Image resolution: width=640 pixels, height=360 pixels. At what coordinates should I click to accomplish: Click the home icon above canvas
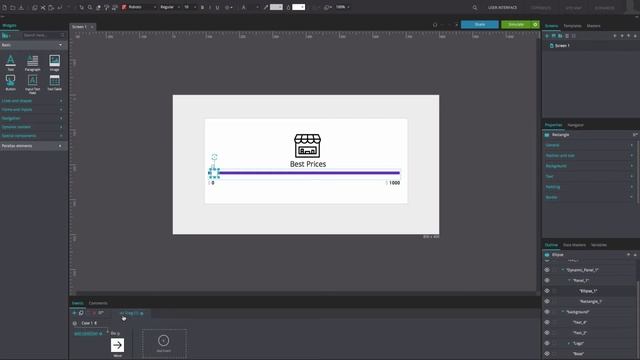coord(435,25)
